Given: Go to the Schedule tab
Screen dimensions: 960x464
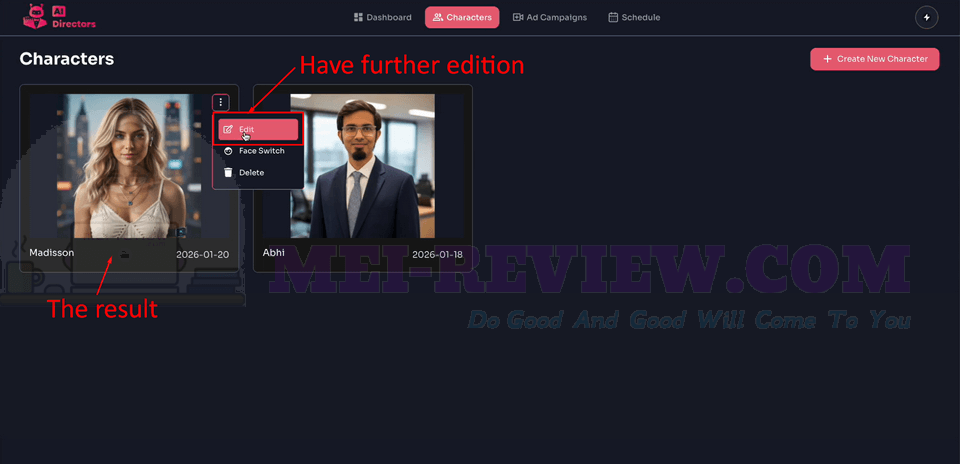Looking at the screenshot, I should click(x=634, y=17).
